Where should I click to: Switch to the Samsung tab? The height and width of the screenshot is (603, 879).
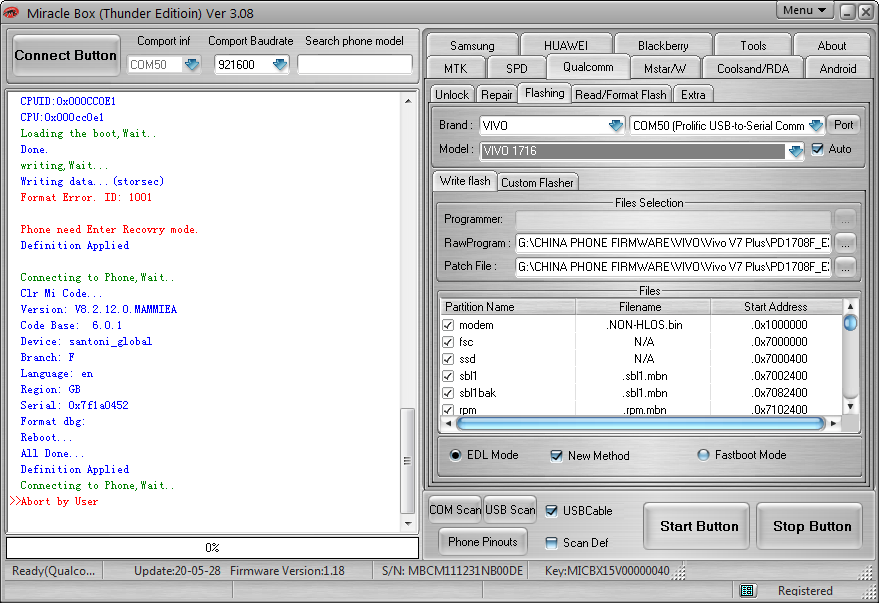(472, 45)
